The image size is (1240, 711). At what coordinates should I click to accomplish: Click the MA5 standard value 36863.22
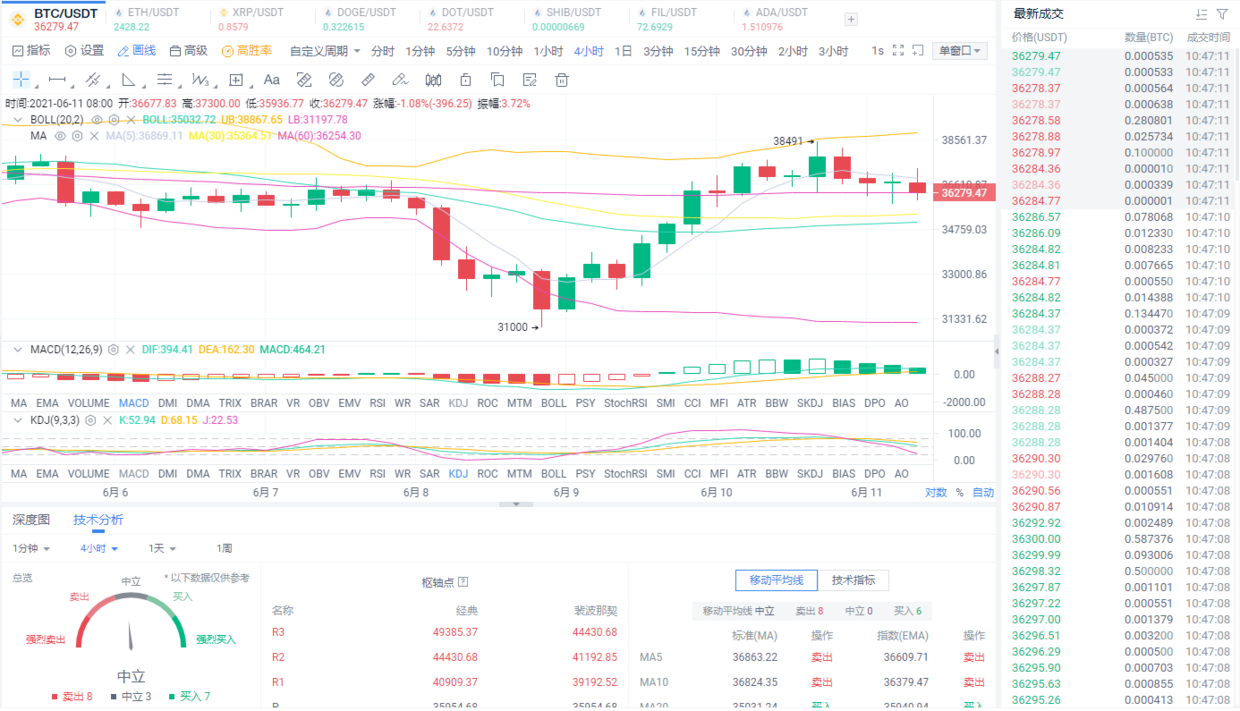(755, 657)
